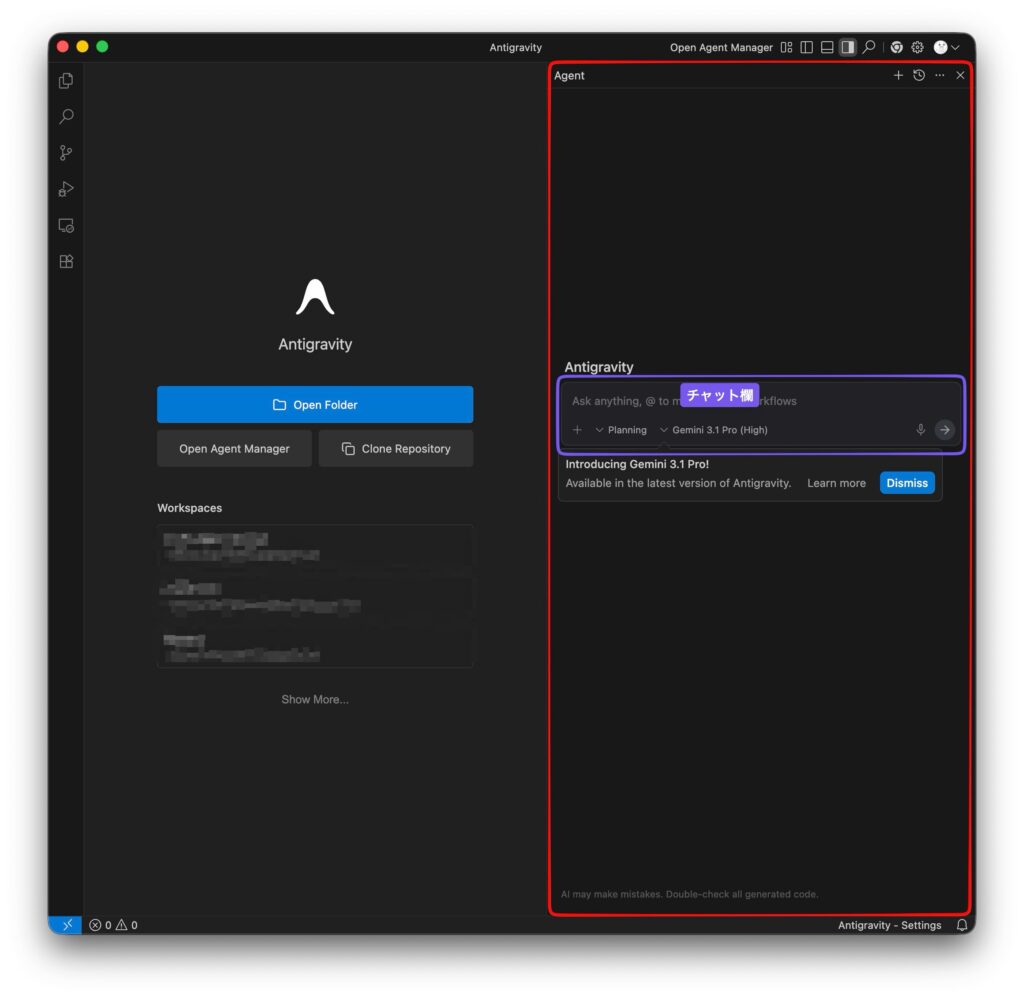Open the account avatar dropdown in title bar
This screenshot has height=998, width=1024.
[946, 48]
